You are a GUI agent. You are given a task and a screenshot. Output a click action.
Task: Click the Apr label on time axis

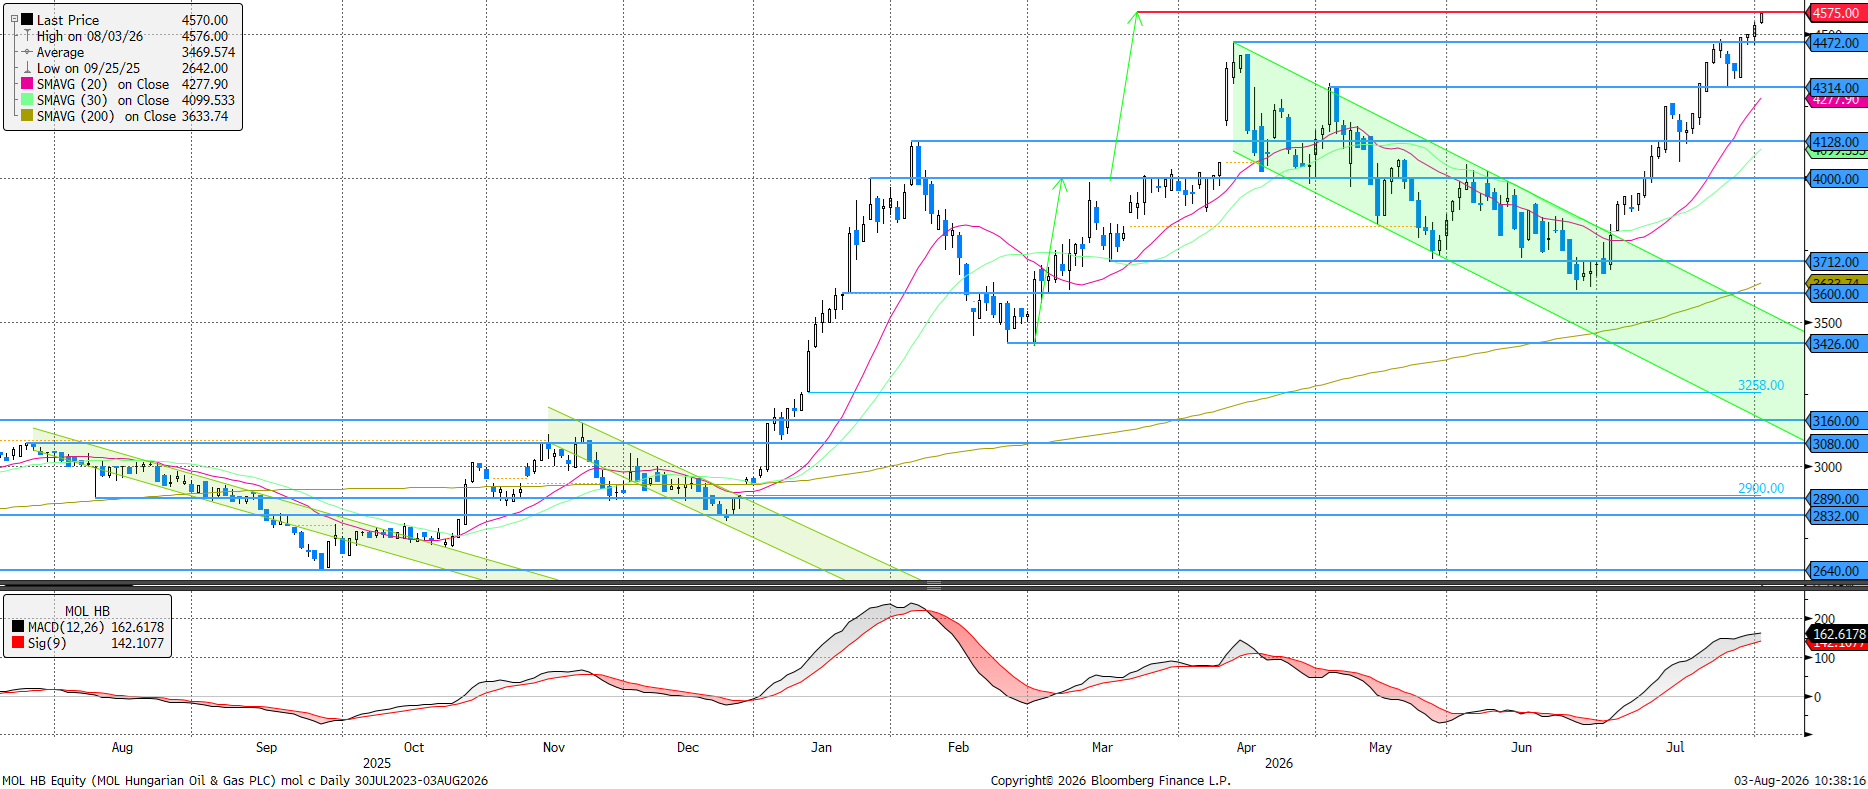point(1246,747)
